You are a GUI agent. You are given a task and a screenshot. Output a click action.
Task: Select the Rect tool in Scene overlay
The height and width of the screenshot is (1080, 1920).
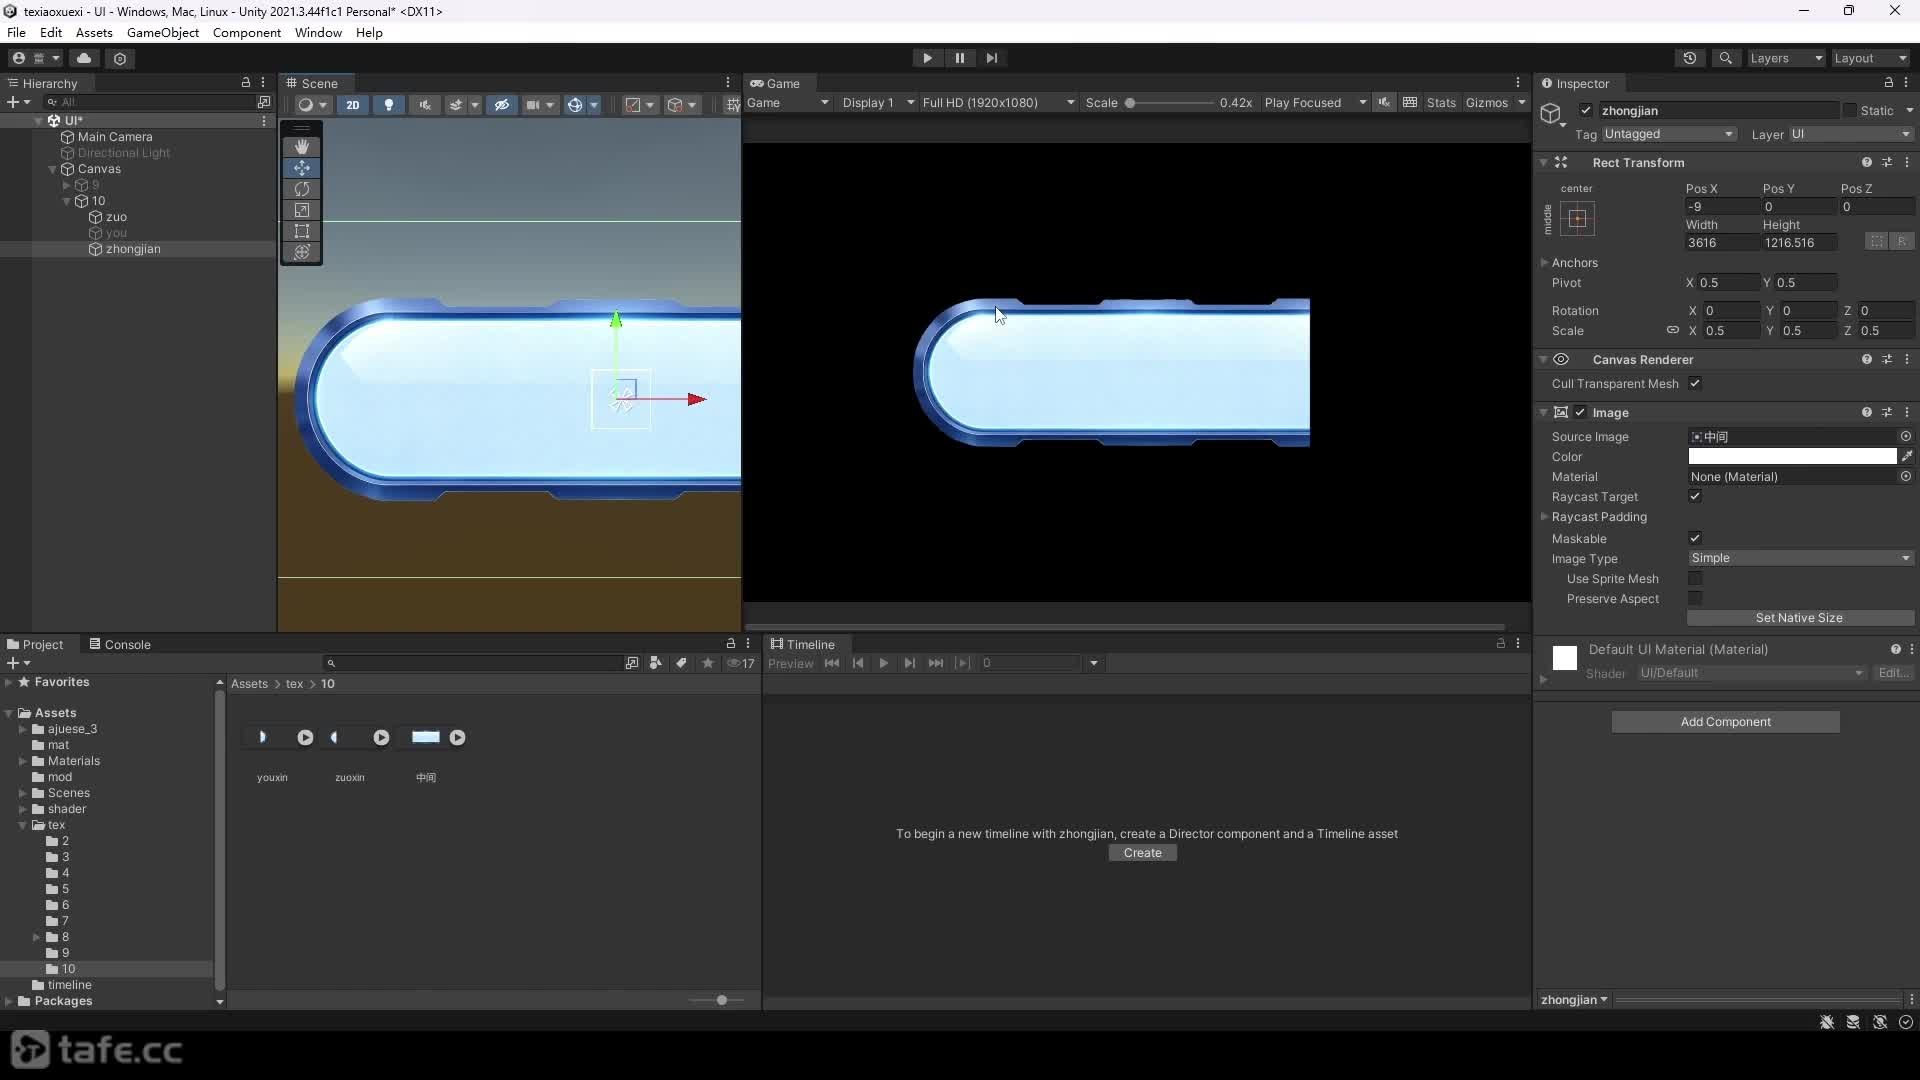pos(301,231)
